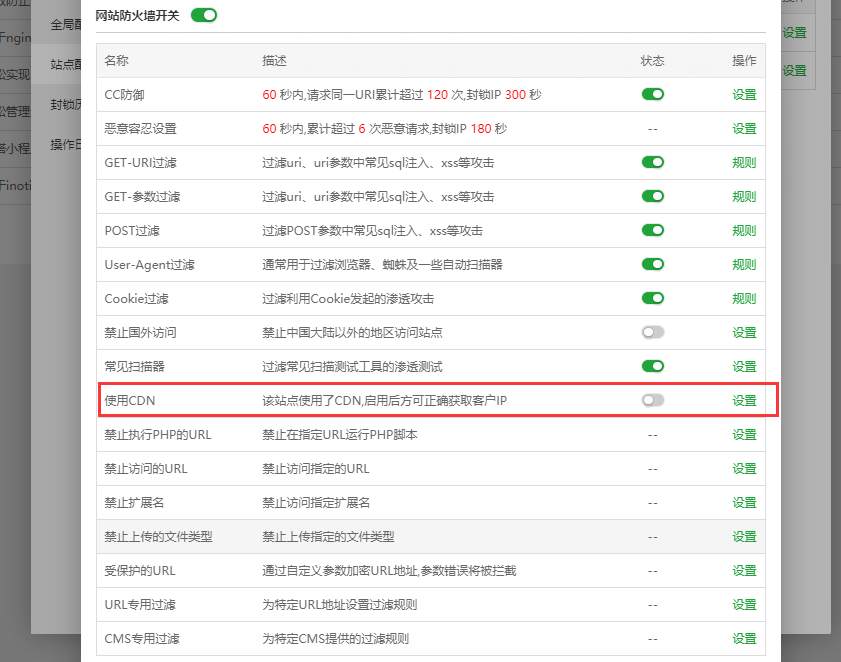The width and height of the screenshot is (841, 662).
Task: Click the 受保护的URL name cell
Action: (x=140, y=571)
